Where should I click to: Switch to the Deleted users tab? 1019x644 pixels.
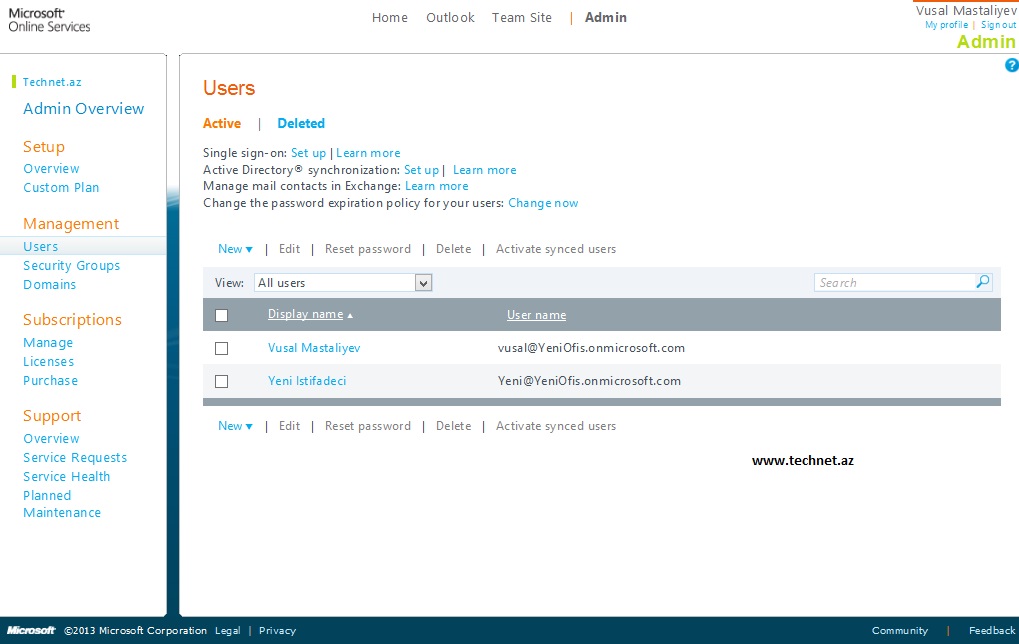(301, 124)
